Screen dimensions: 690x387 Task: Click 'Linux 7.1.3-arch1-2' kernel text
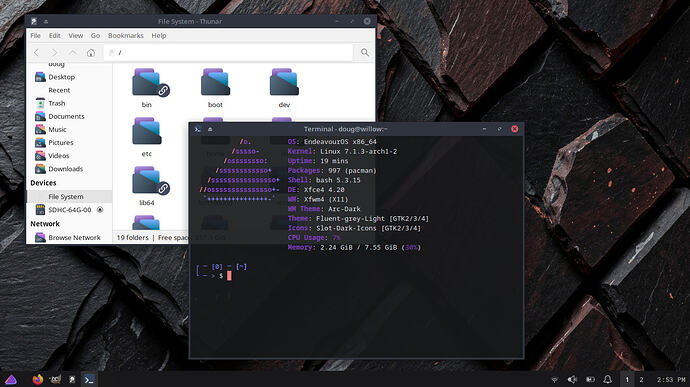click(x=359, y=151)
